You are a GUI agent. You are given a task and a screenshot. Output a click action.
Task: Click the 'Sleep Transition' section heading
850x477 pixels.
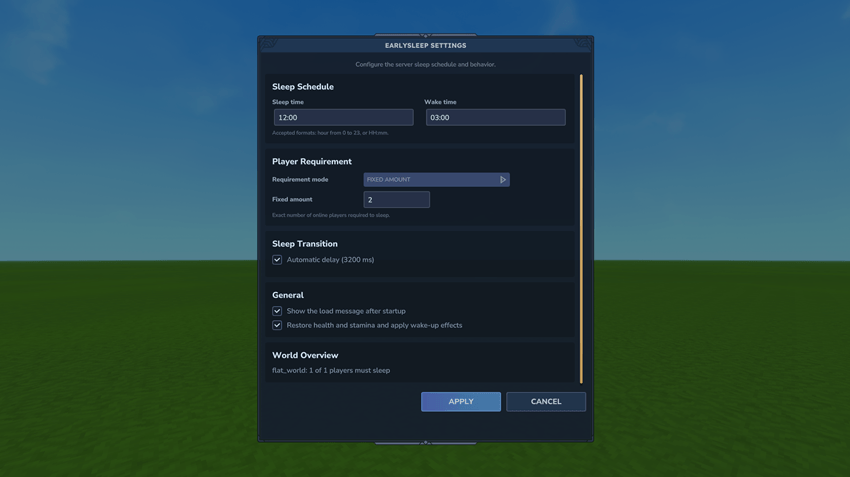pyautogui.click(x=305, y=244)
